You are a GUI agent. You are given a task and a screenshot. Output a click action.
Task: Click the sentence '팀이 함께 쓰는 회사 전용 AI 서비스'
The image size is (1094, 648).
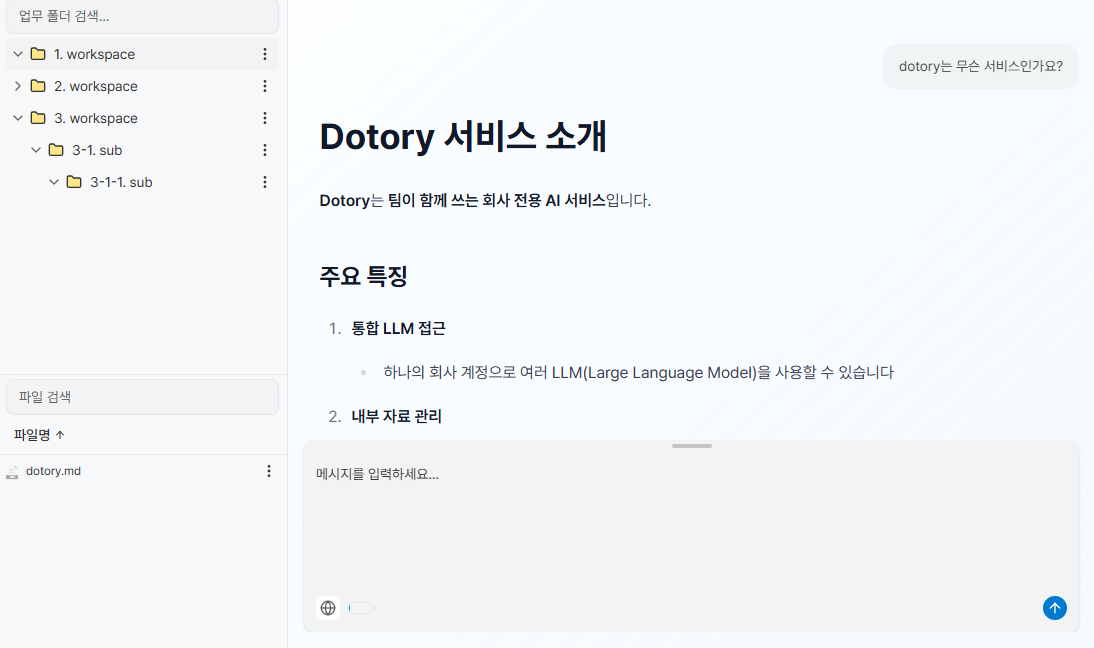(497, 201)
